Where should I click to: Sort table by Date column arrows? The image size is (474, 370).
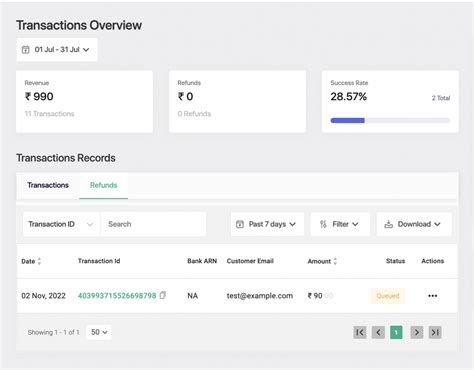pyautogui.click(x=39, y=261)
